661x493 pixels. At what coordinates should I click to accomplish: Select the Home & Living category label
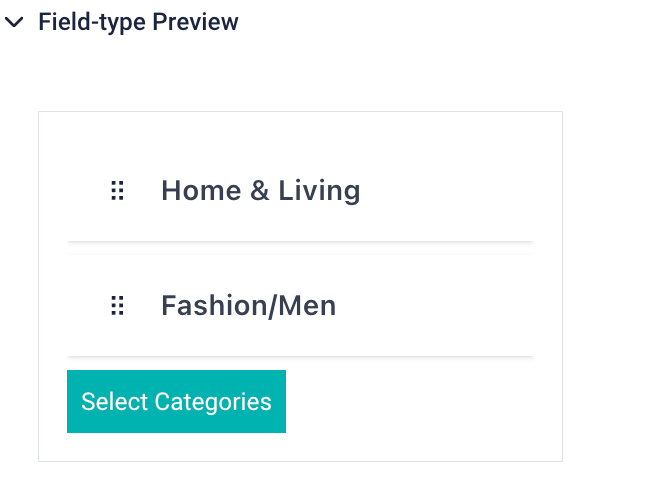point(260,191)
